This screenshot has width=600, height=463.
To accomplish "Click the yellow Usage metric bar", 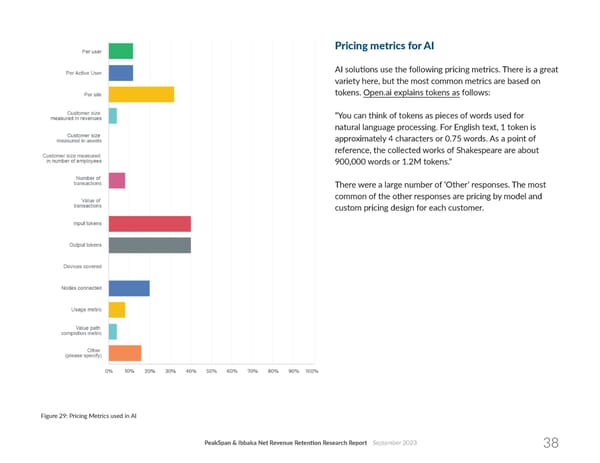I will [116, 310].
